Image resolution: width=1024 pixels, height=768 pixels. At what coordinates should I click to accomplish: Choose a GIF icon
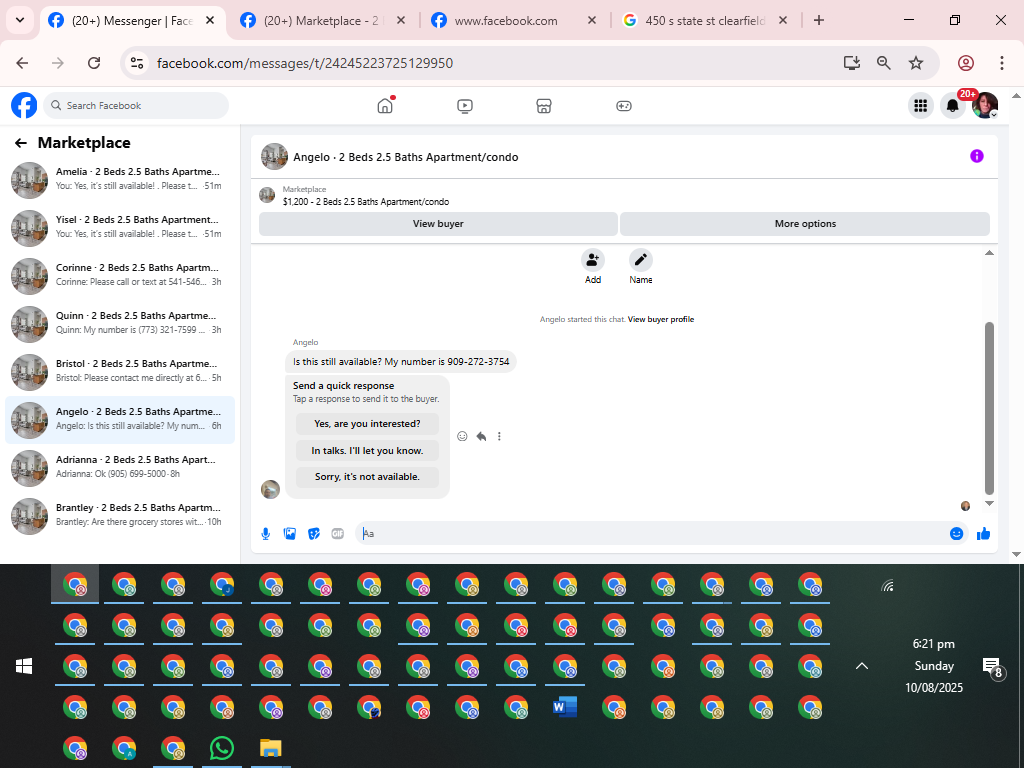pyautogui.click(x=338, y=534)
